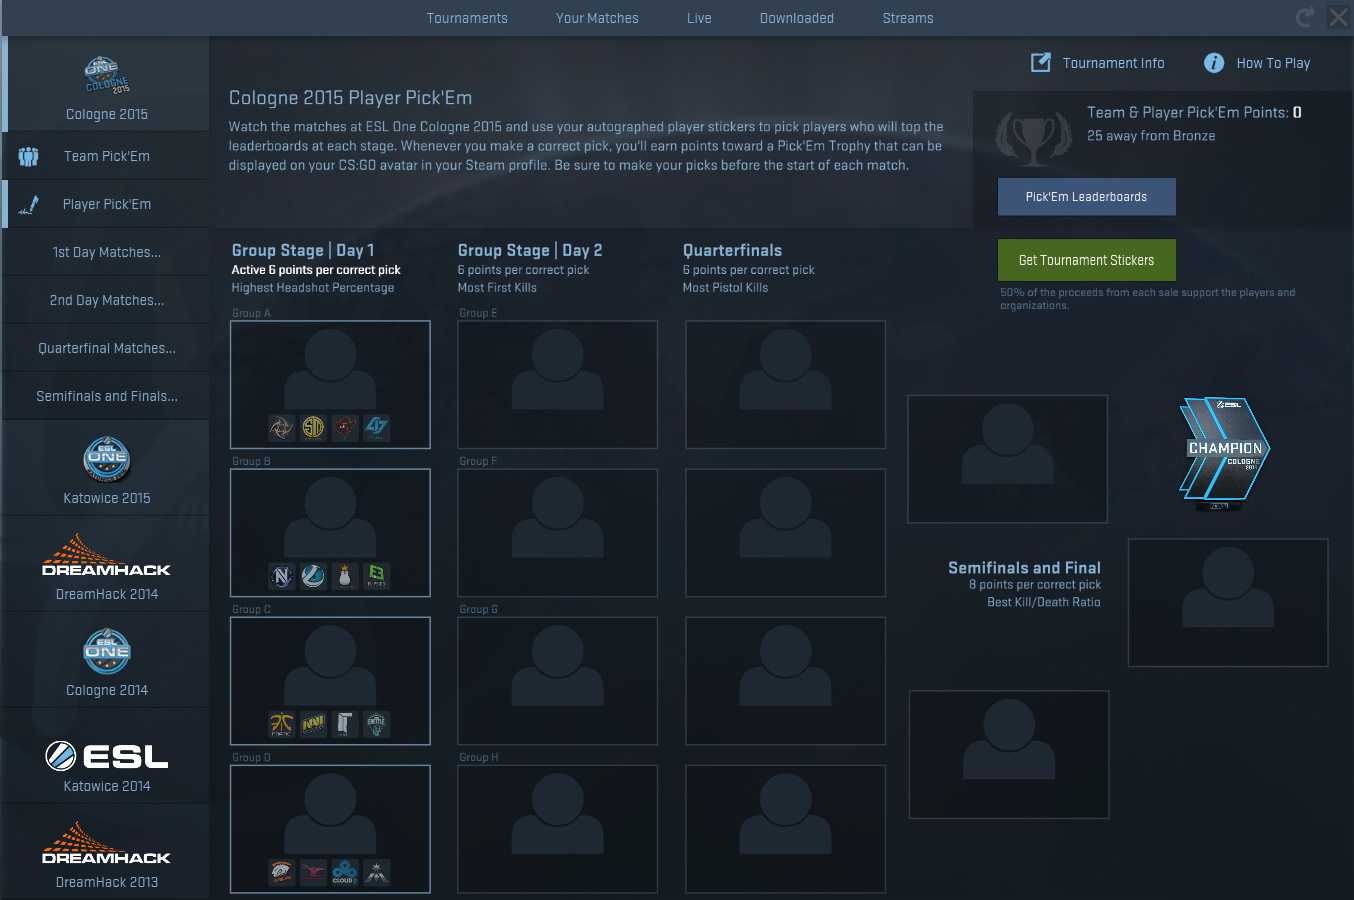The image size is (1354, 900).
Task: Click the Player Pick'Em chart icon
Action: [29, 204]
